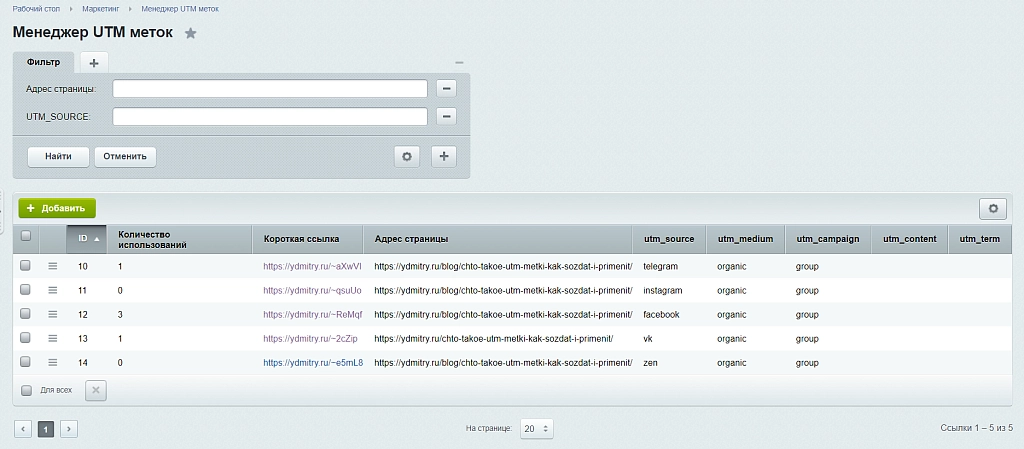Collapse the filter panel with minus icon
1024x449 pixels.
pyautogui.click(x=459, y=63)
